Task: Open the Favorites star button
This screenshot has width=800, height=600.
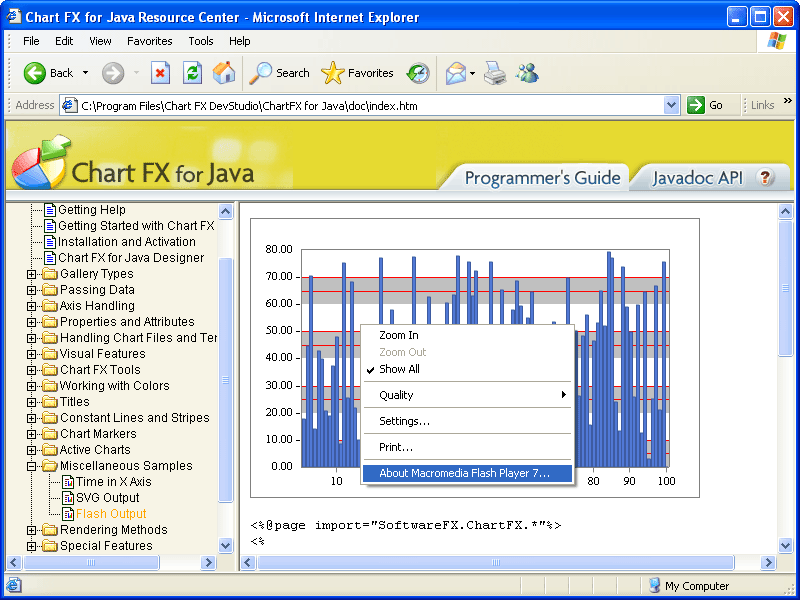Action: pos(357,73)
